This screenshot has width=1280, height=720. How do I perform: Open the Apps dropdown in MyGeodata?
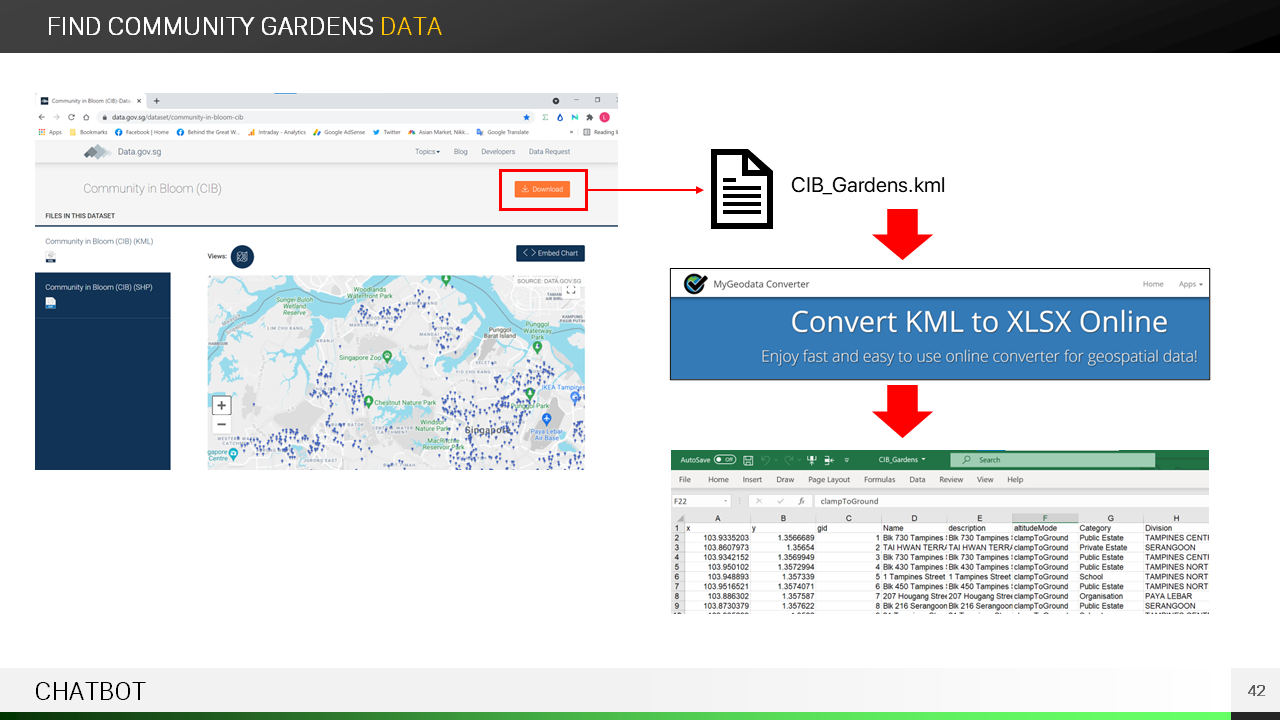[x=1190, y=284]
